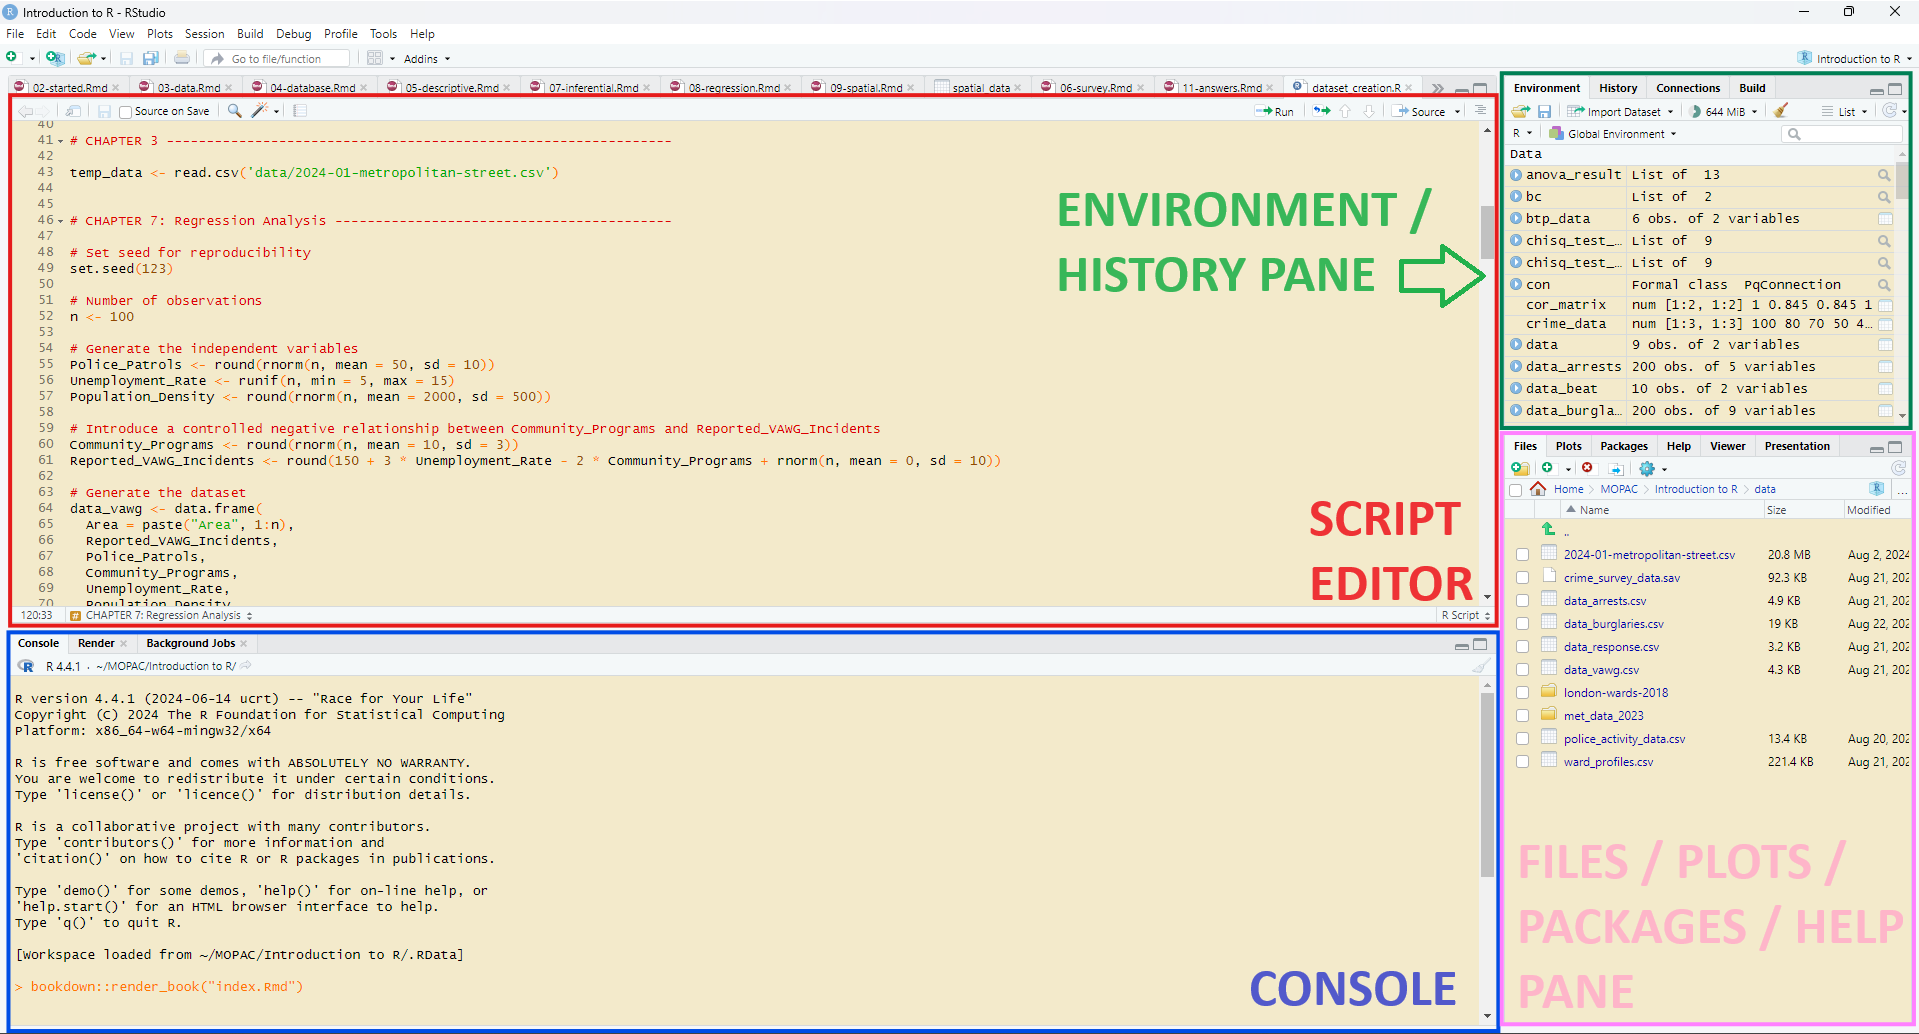
Task: Create a new project using the project icon
Action: (x=55, y=57)
